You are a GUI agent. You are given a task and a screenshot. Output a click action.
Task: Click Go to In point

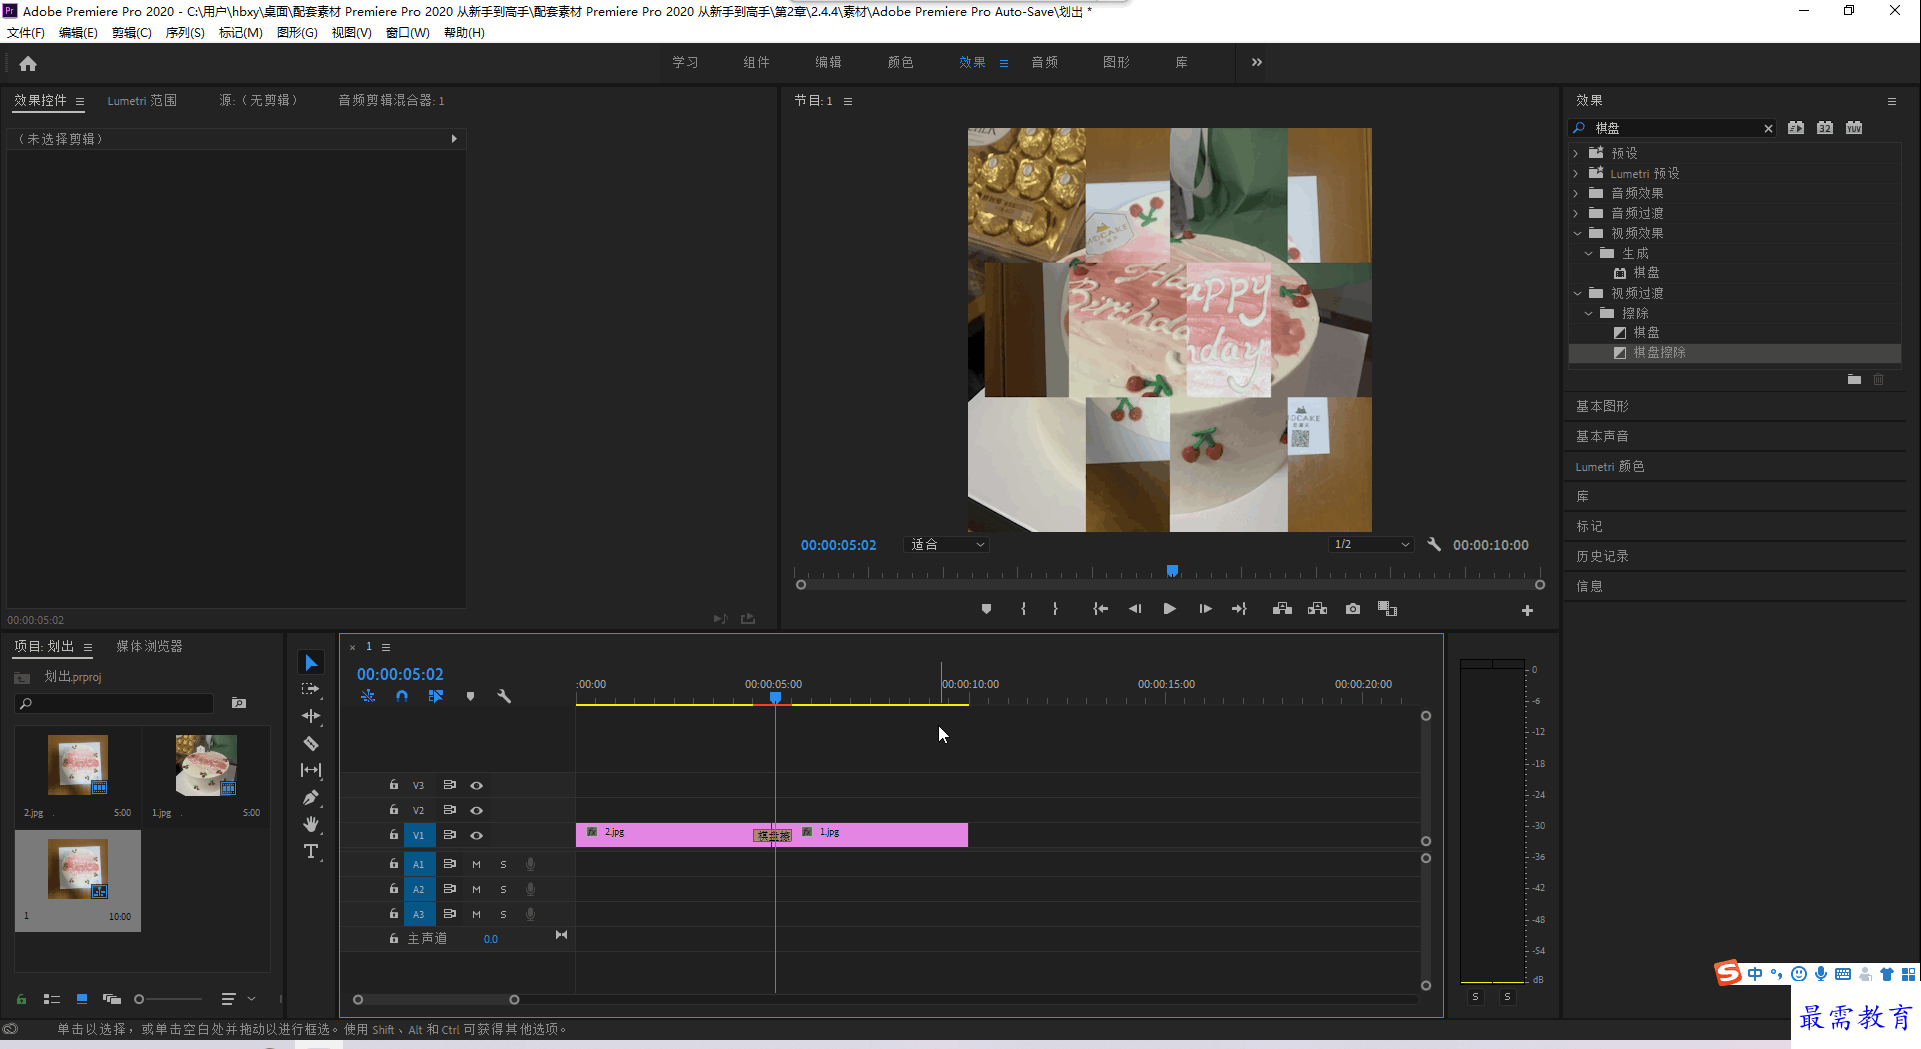(x=1100, y=609)
